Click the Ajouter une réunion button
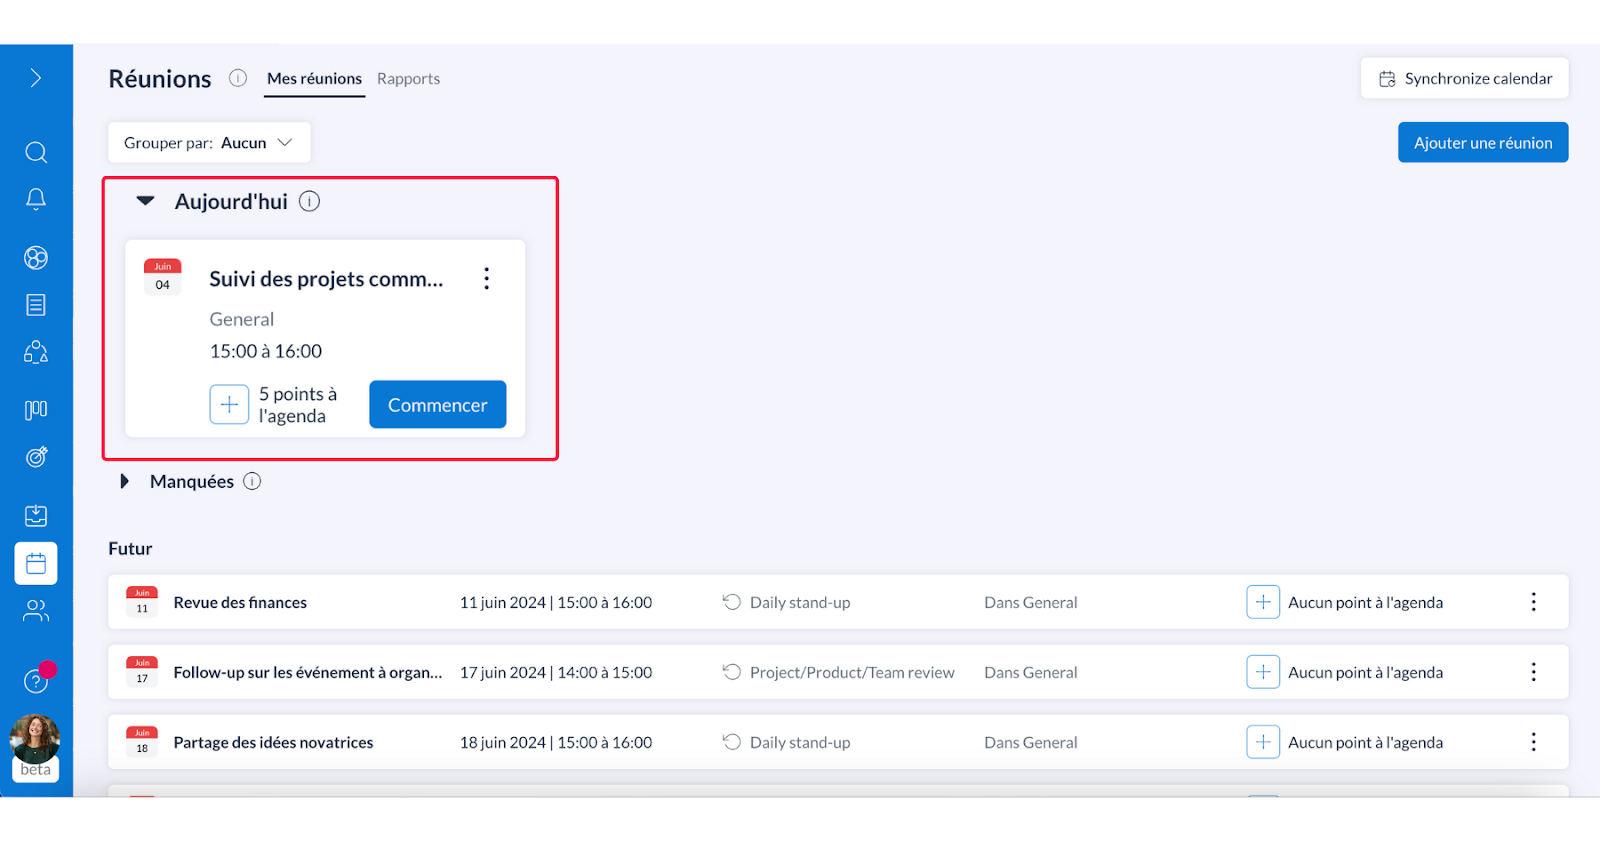The width and height of the screenshot is (1600, 841). click(1483, 142)
